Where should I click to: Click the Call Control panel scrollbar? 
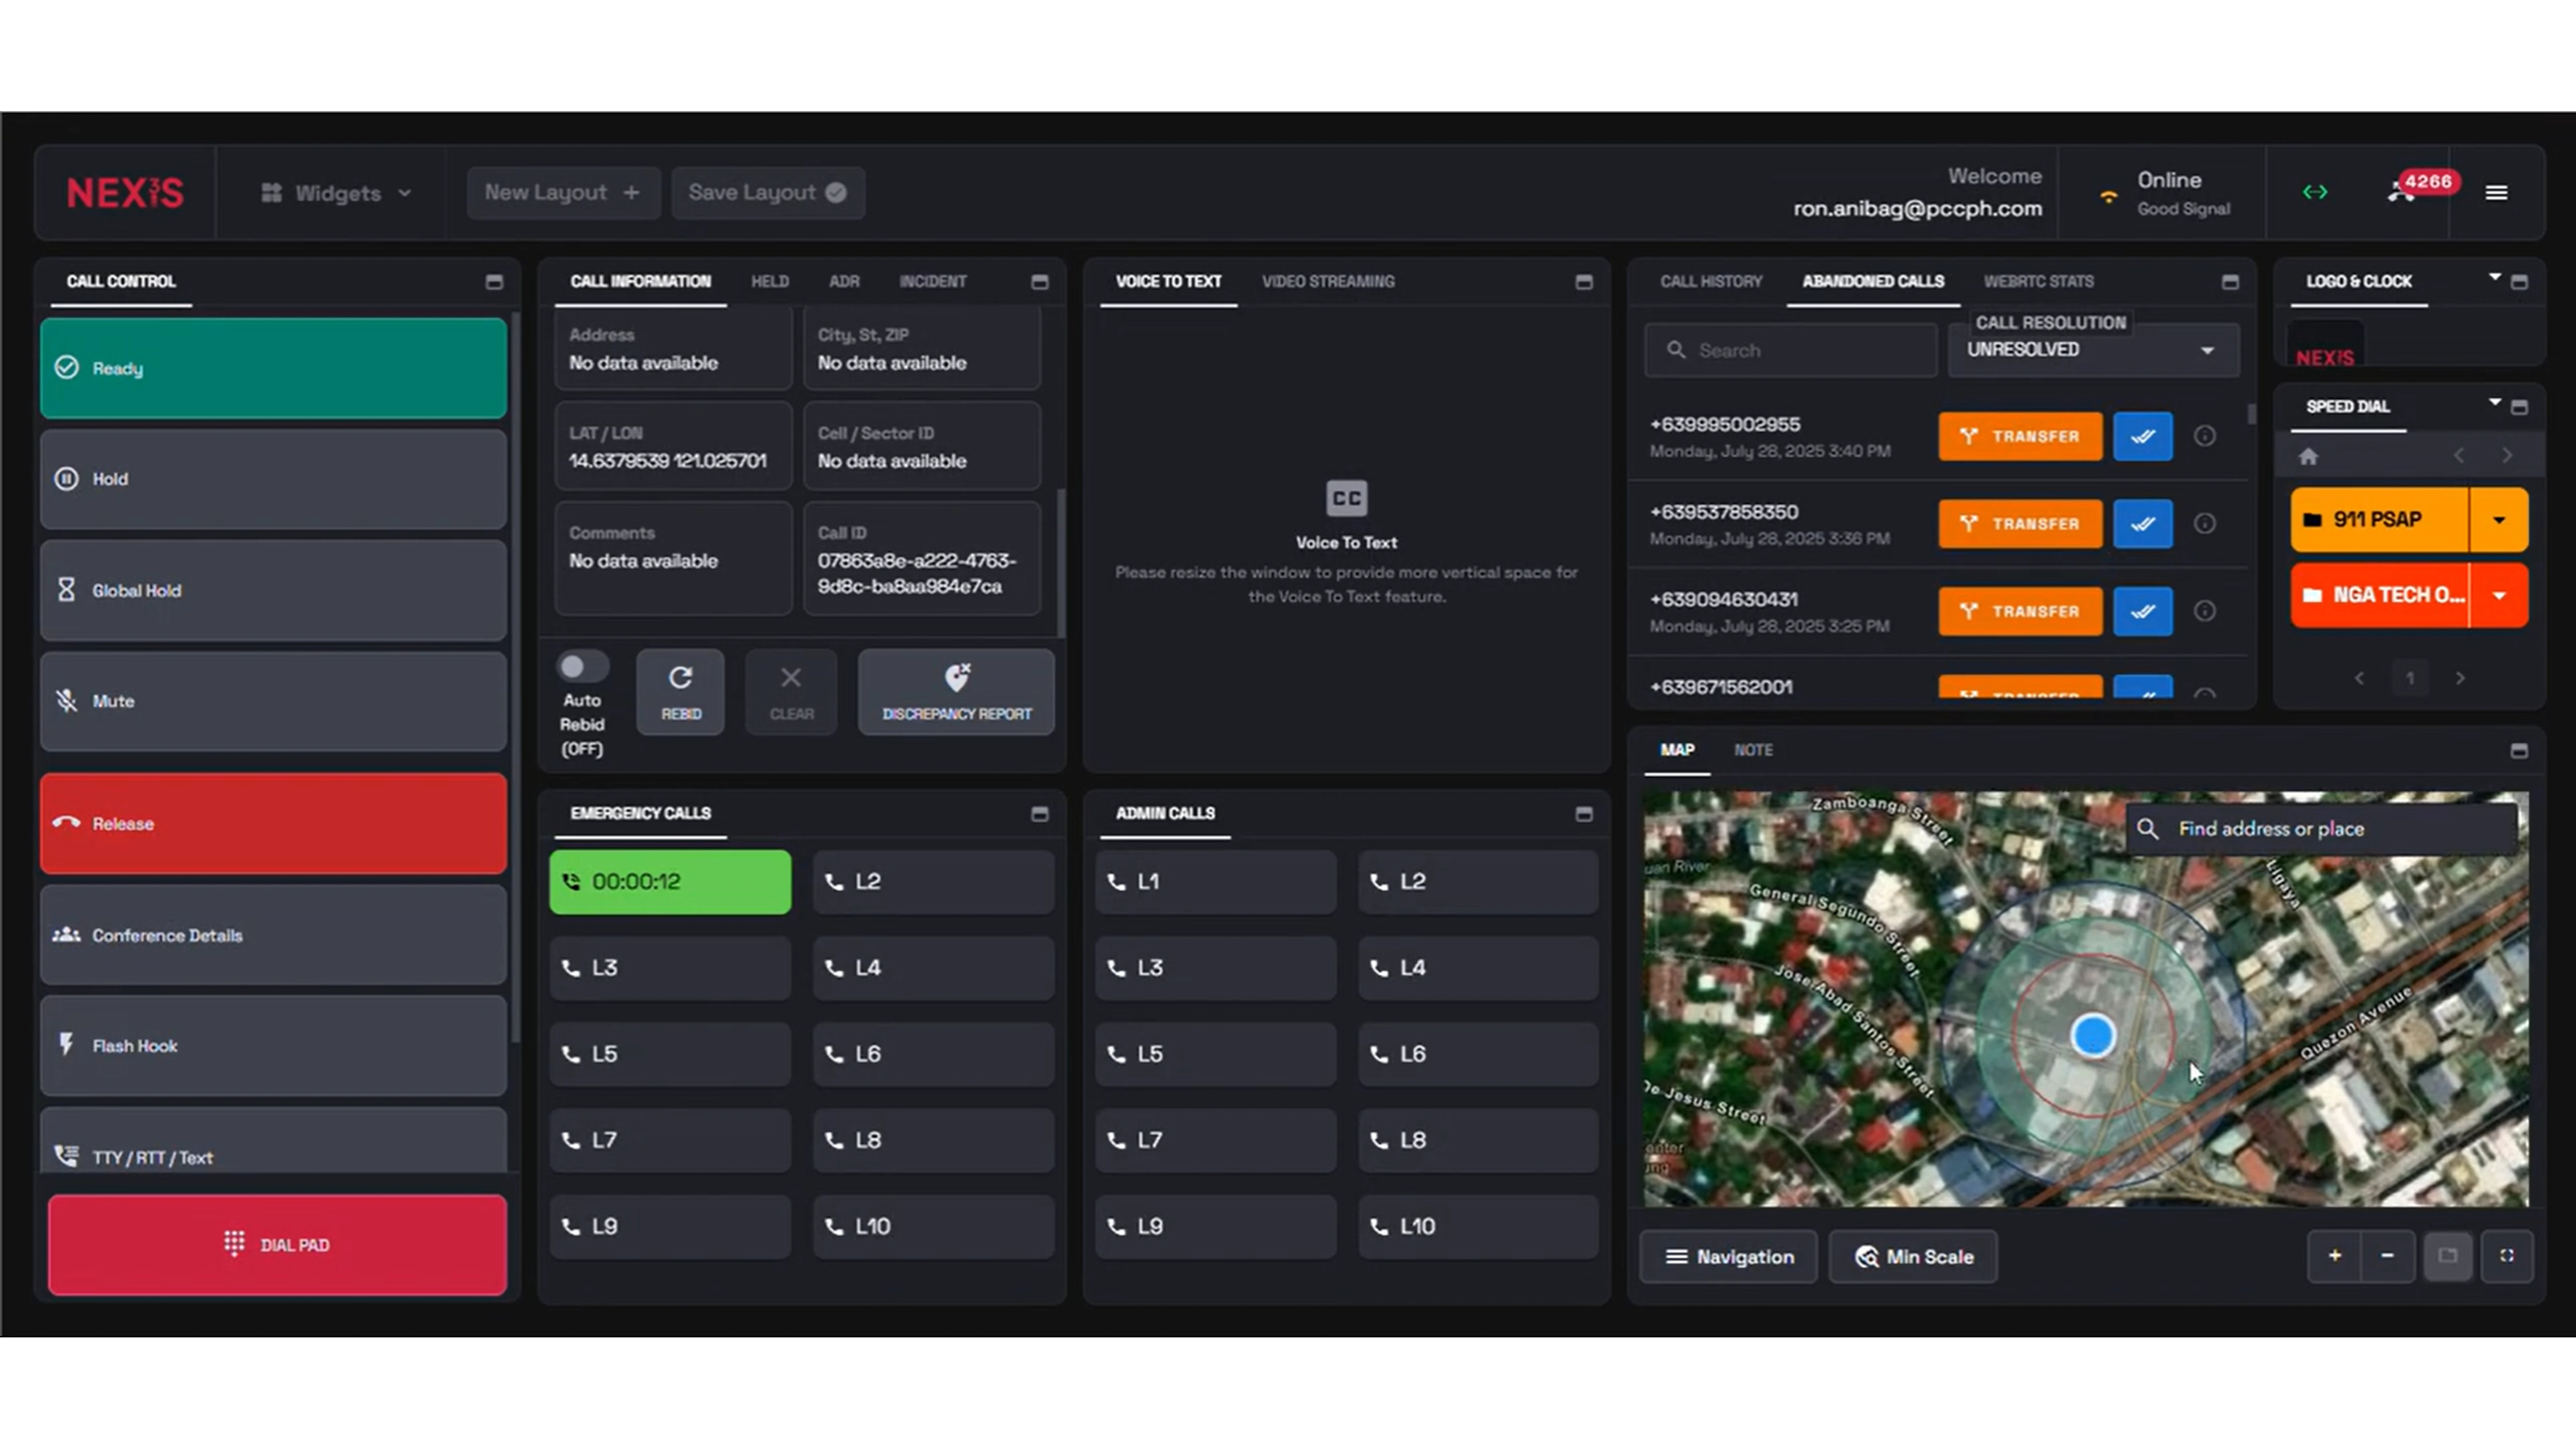tap(515, 678)
